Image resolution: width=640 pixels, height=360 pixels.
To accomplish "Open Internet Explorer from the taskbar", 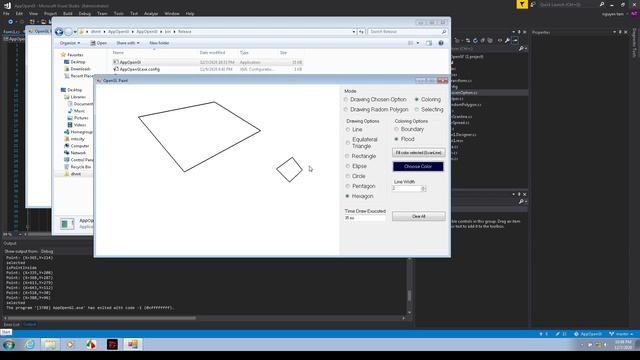I will 29,344.
